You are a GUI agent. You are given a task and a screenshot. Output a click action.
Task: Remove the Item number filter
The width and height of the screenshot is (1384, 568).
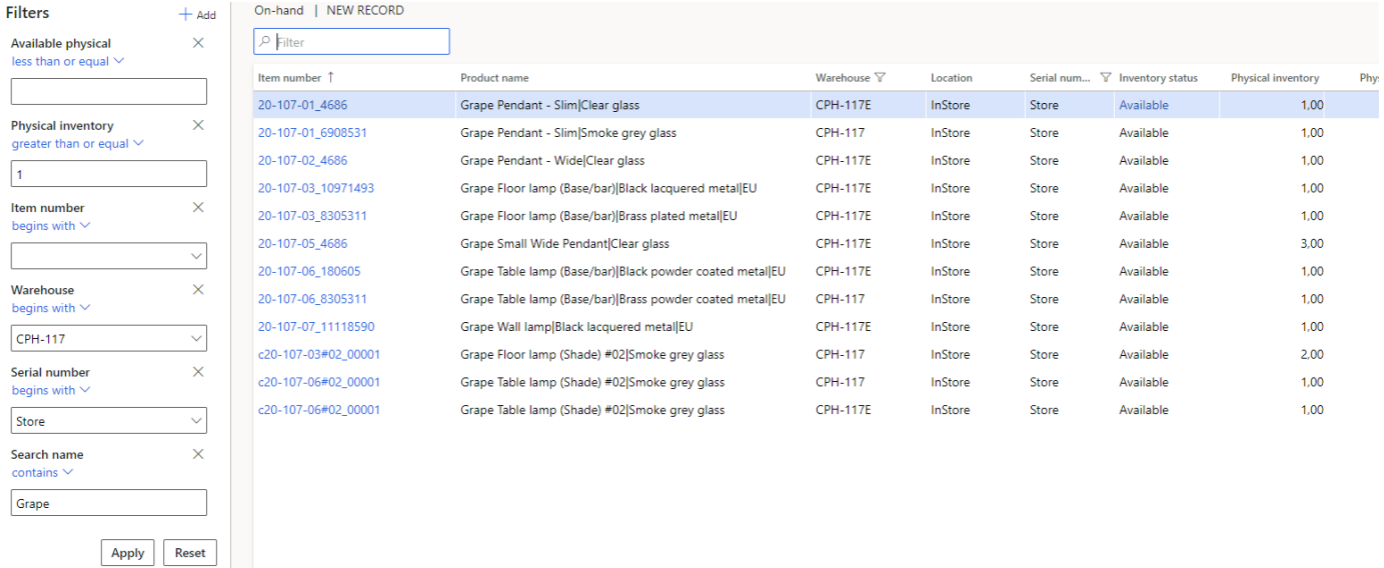(198, 207)
